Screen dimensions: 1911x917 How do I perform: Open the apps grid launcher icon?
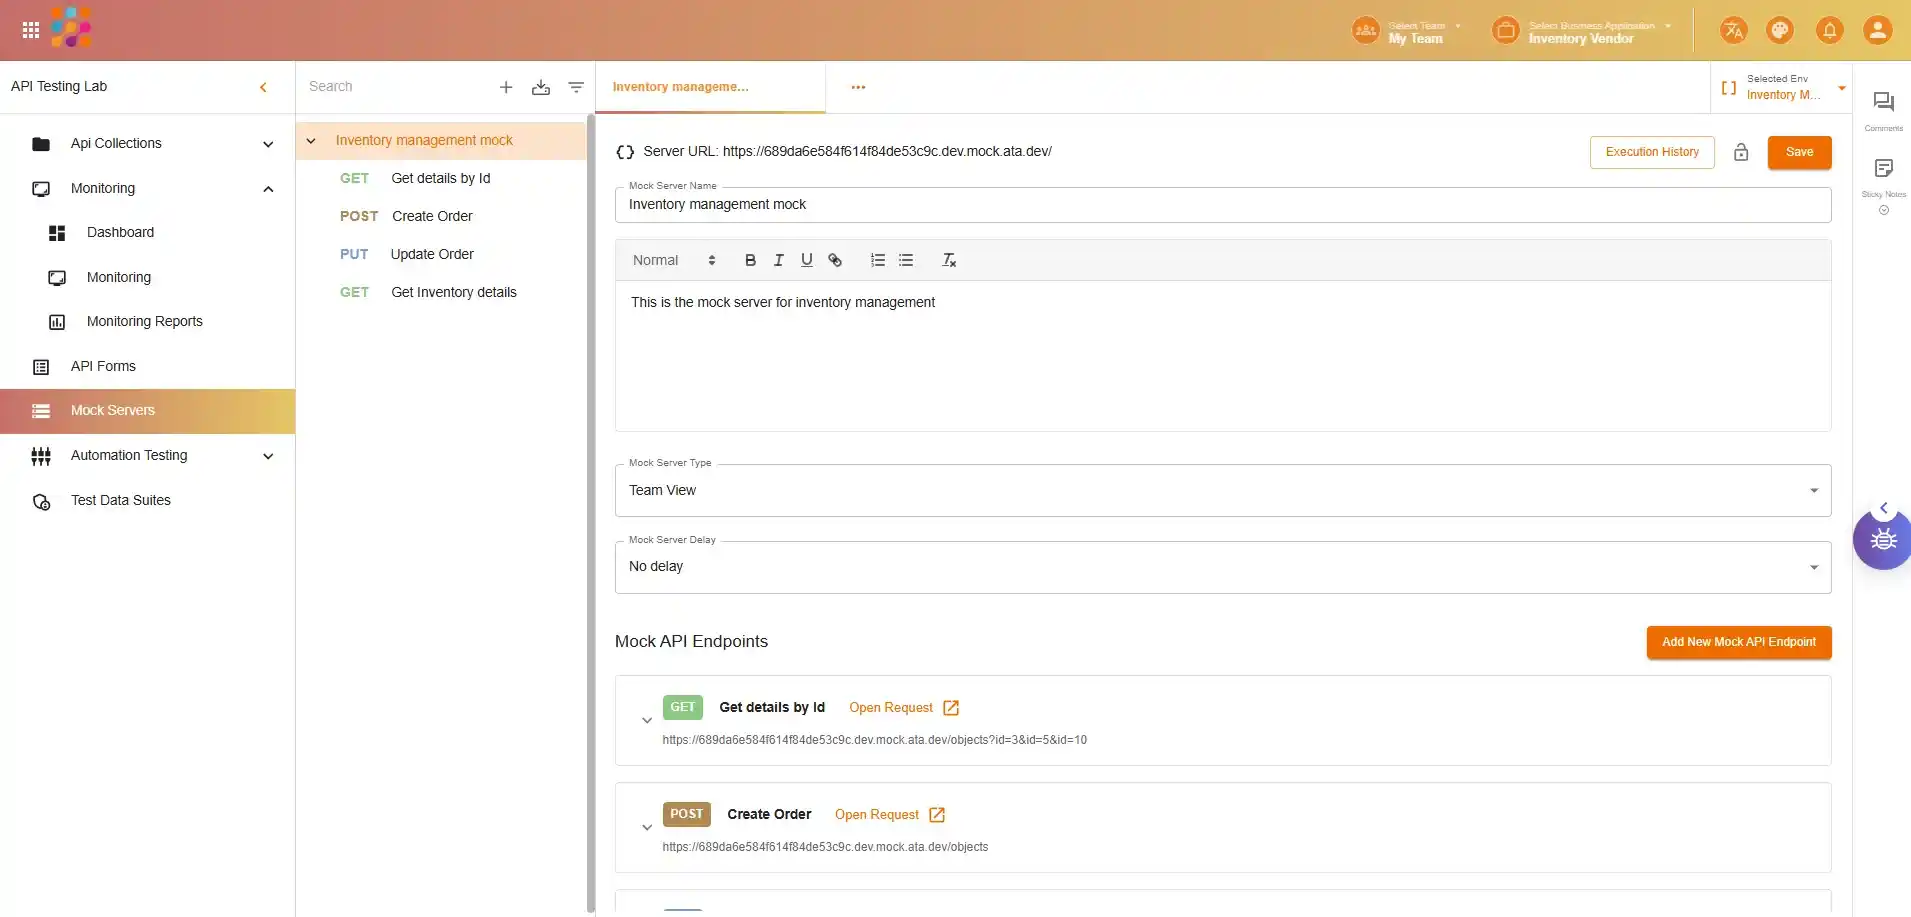click(x=31, y=30)
